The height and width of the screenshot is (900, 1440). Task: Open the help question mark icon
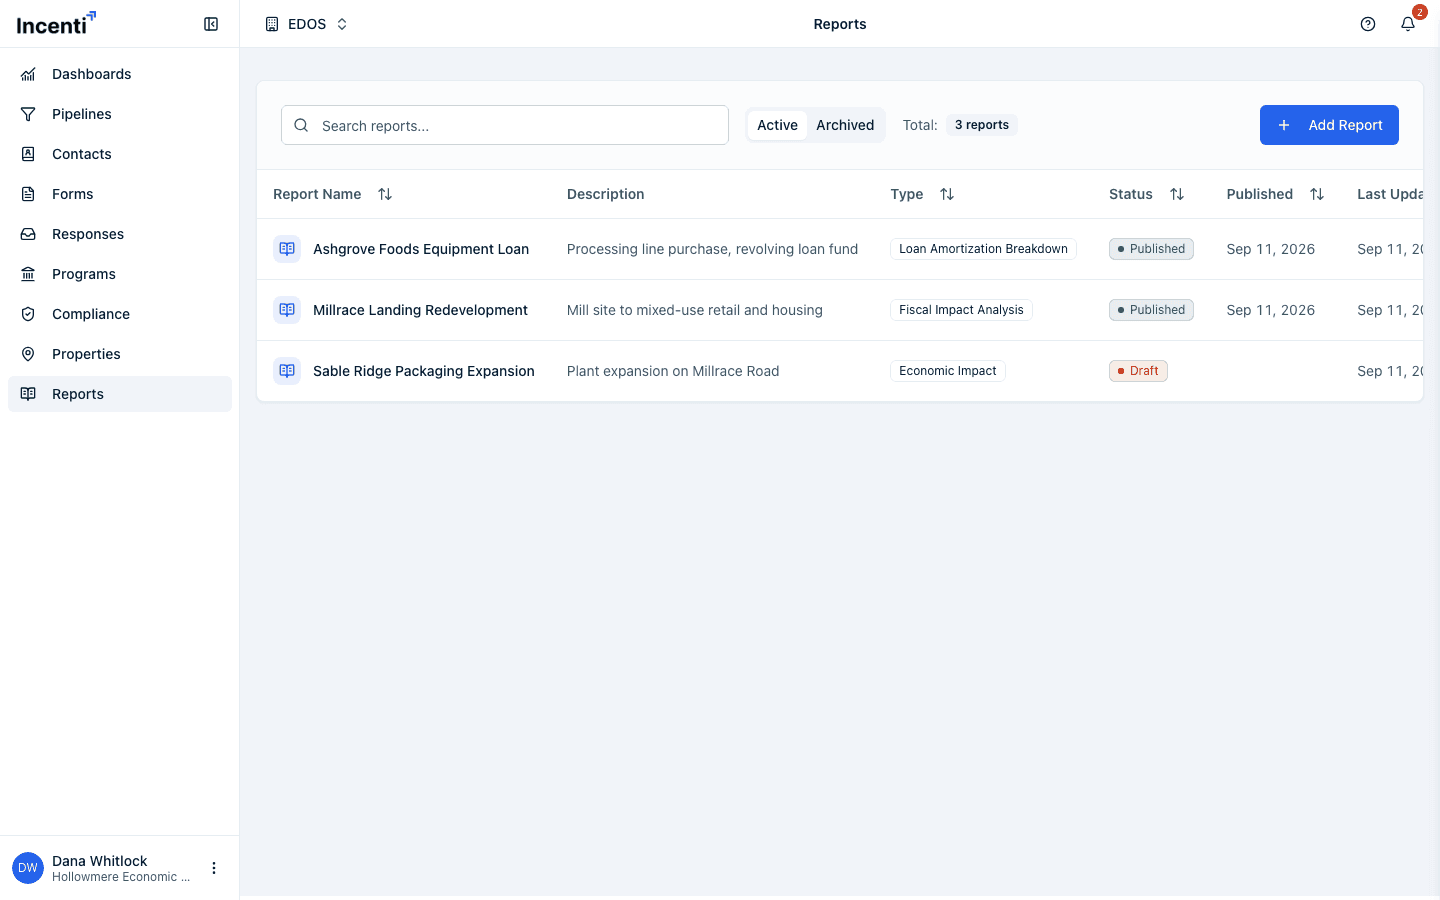1368,24
